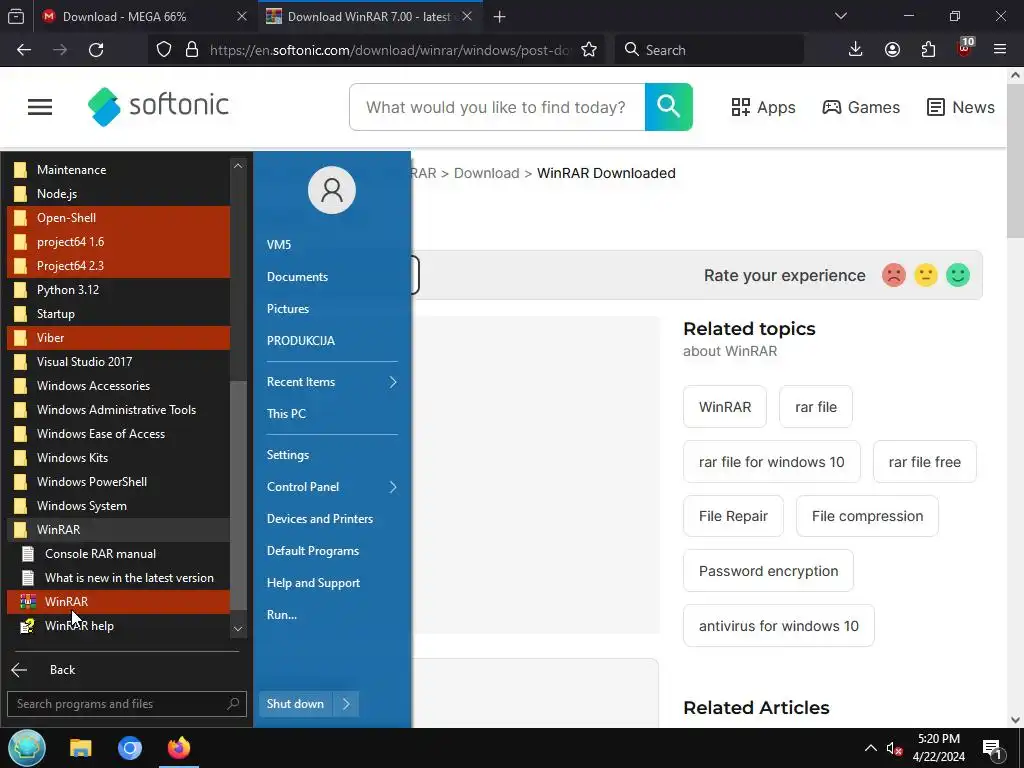Open What is new in the latest version
Image resolution: width=1024 pixels, height=768 pixels.
click(x=118, y=578)
